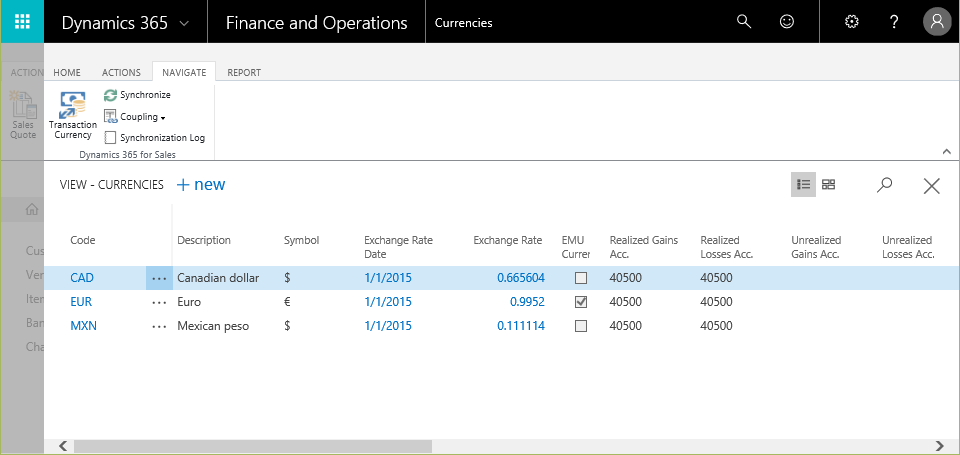Open the Synchronization Log

tap(154, 138)
